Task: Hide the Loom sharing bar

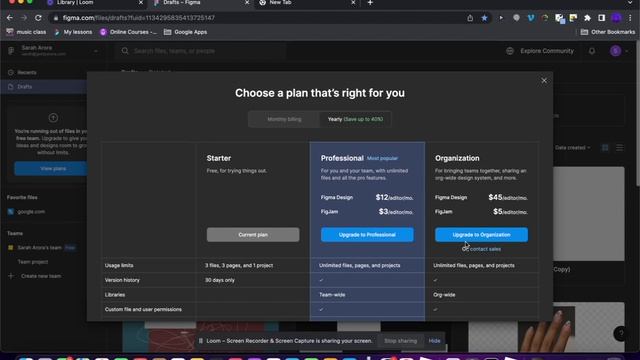Action: pyautogui.click(x=434, y=341)
